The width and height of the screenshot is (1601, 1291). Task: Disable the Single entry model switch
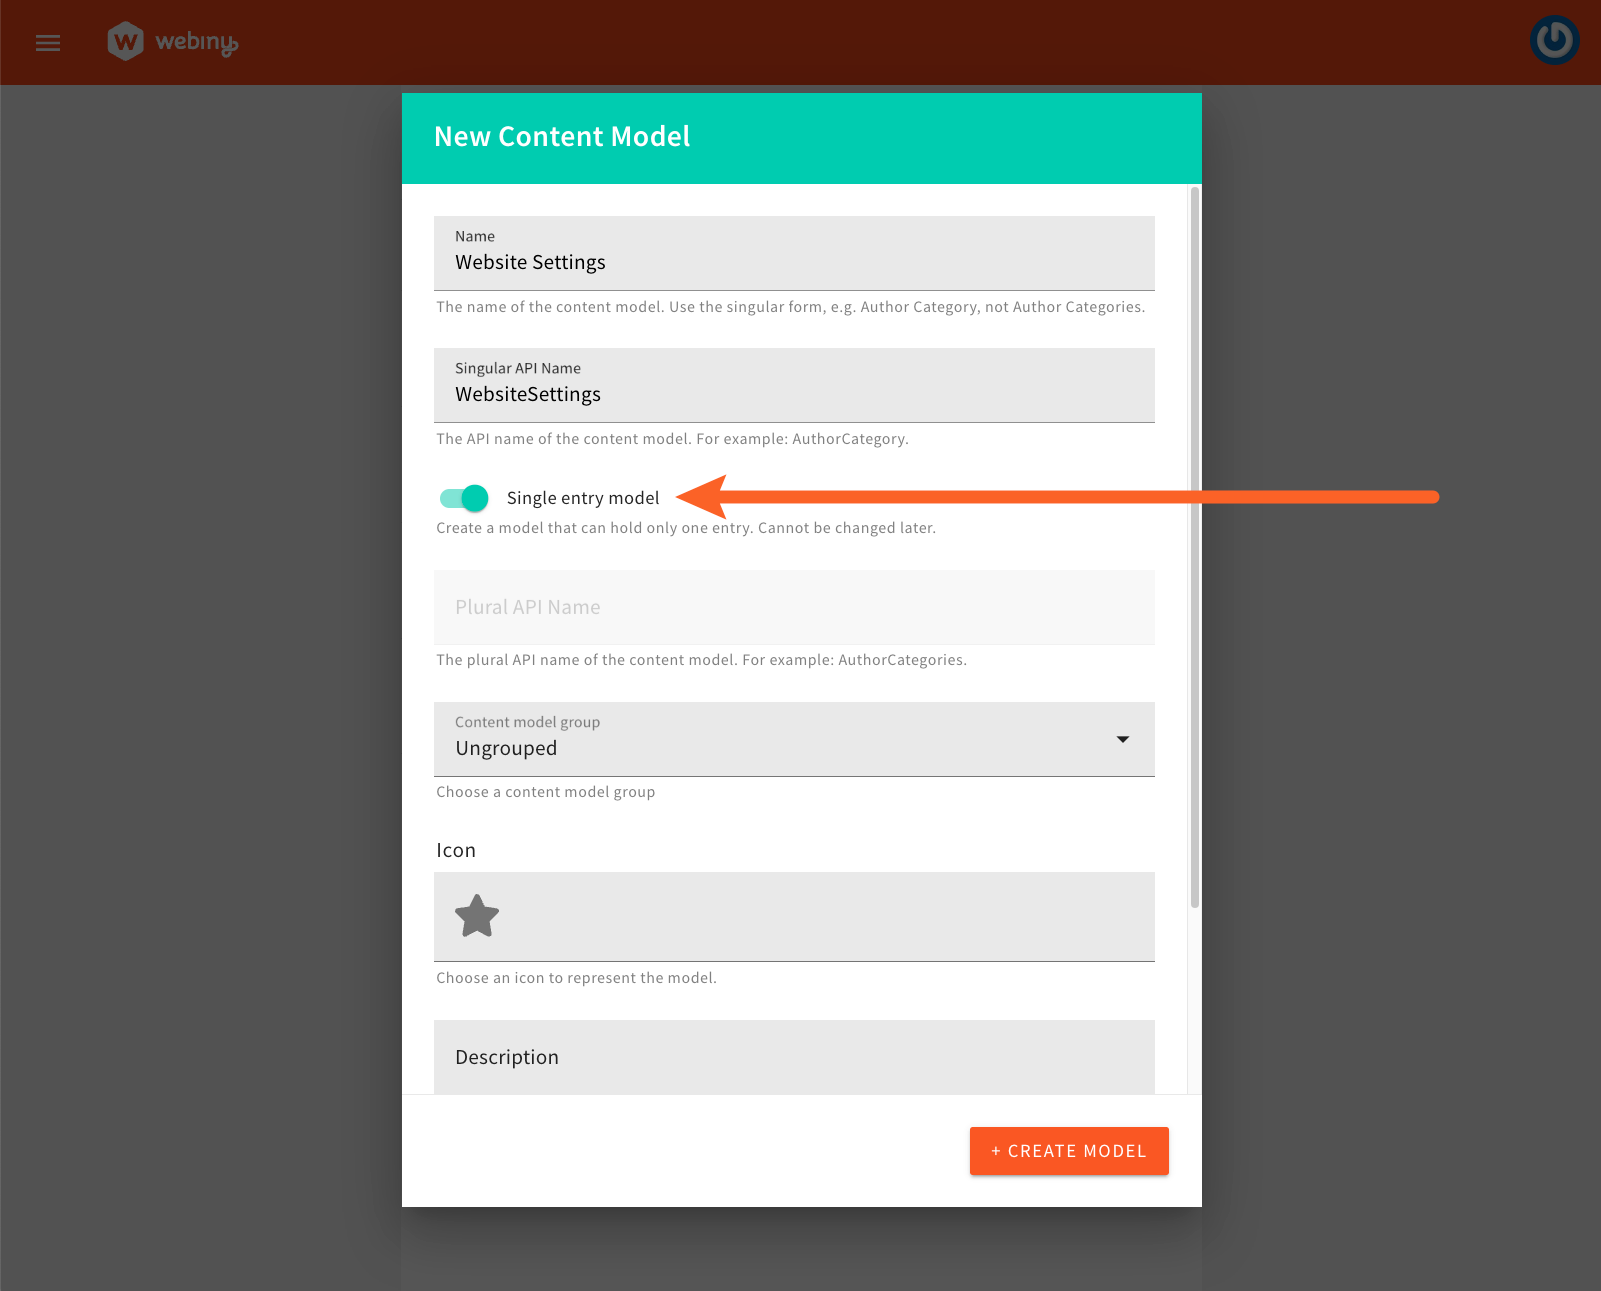tap(462, 497)
